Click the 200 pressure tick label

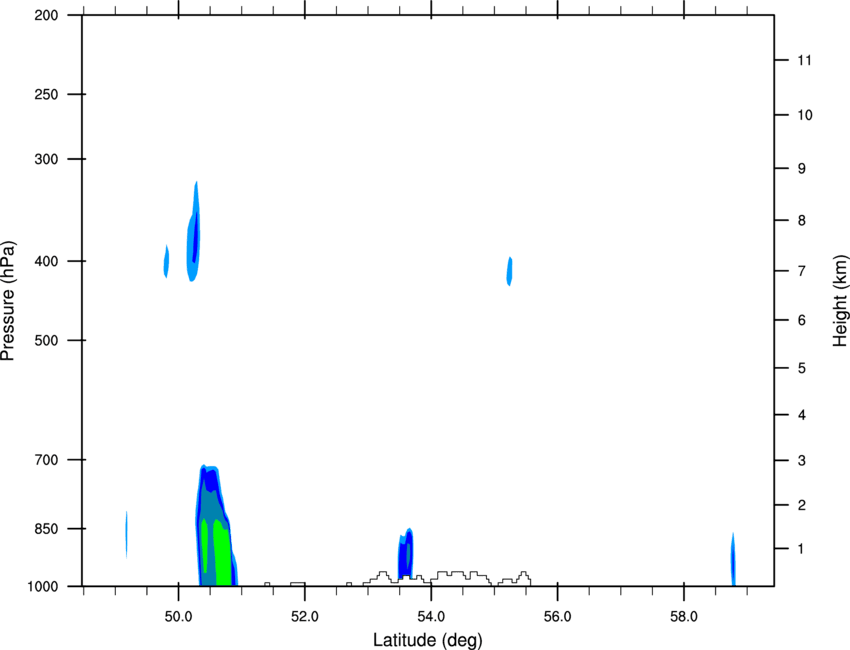coord(47,15)
